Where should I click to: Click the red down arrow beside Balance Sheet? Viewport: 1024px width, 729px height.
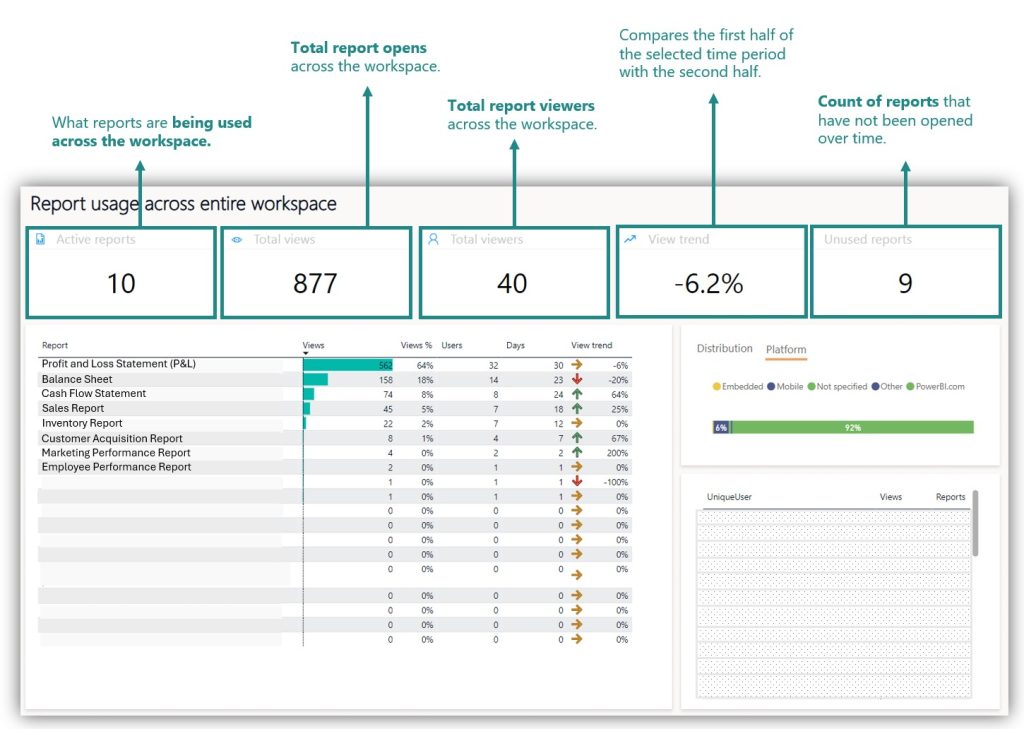click(578, 379)
